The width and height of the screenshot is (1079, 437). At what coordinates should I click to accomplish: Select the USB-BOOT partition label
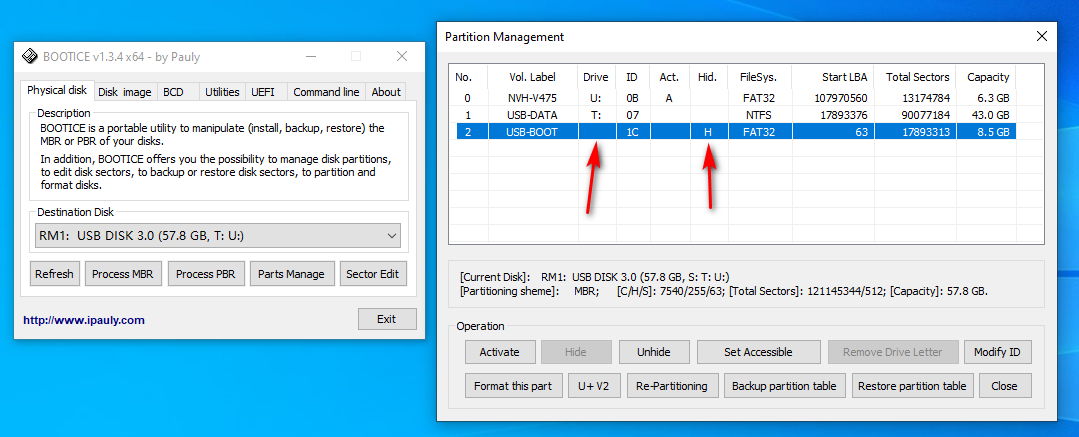tap(533, 132)
